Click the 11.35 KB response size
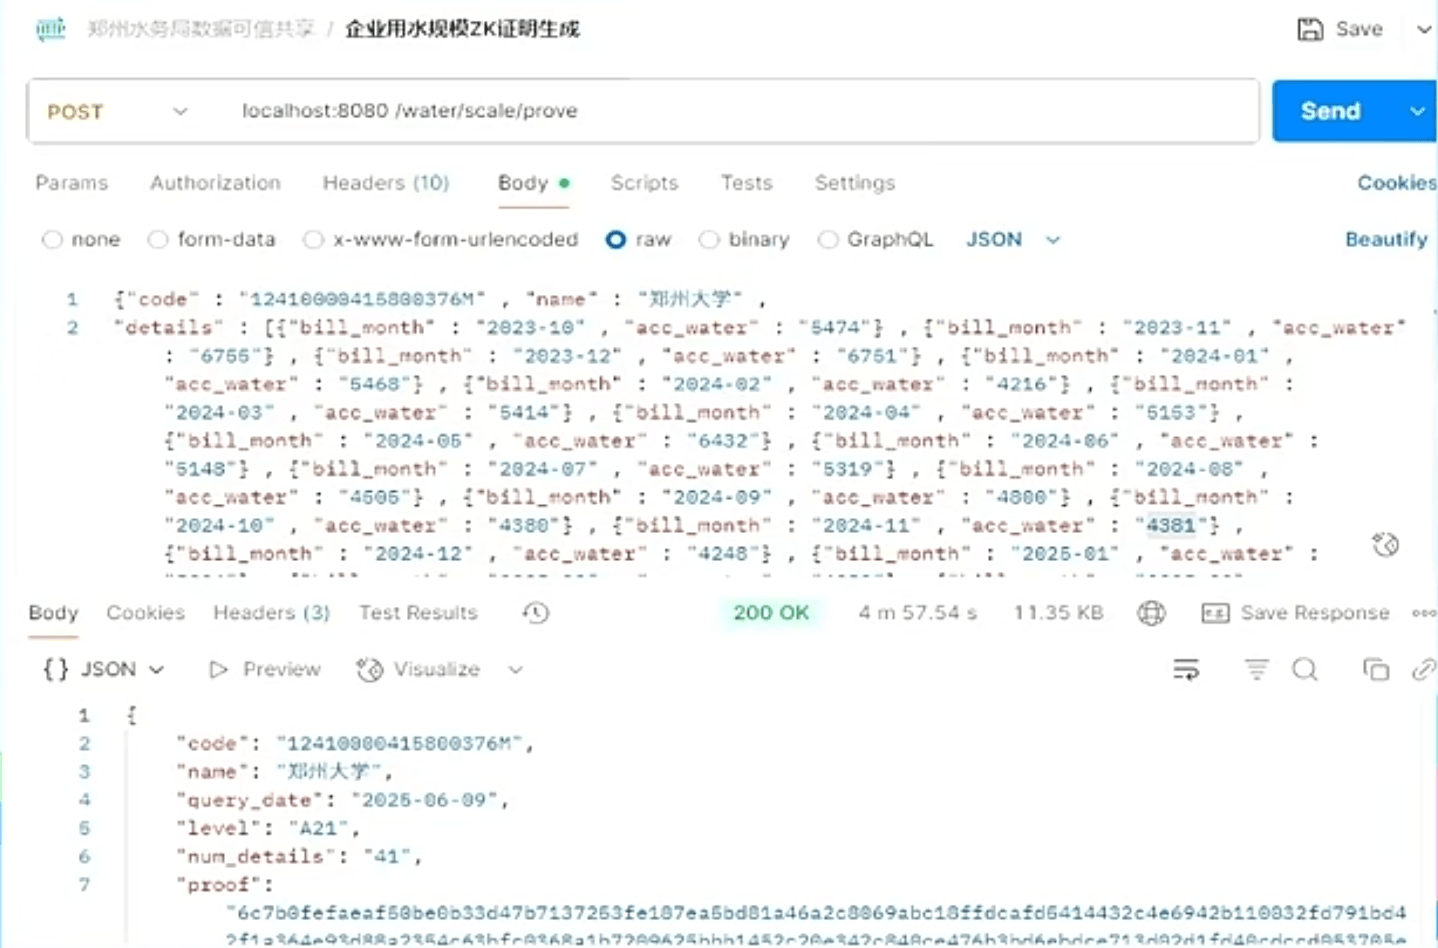The height and width of the screenshot is (948, 1438). click(x=1058, y=613)
